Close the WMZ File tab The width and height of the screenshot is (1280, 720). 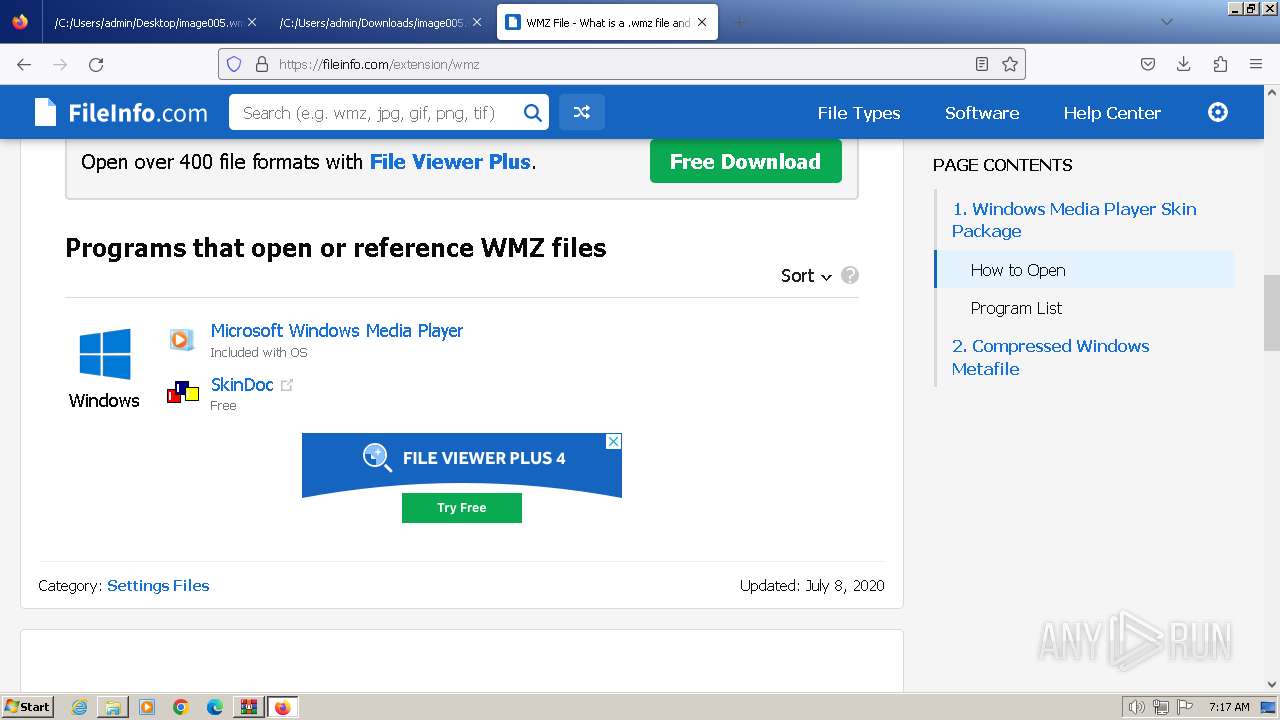(702, 22)
